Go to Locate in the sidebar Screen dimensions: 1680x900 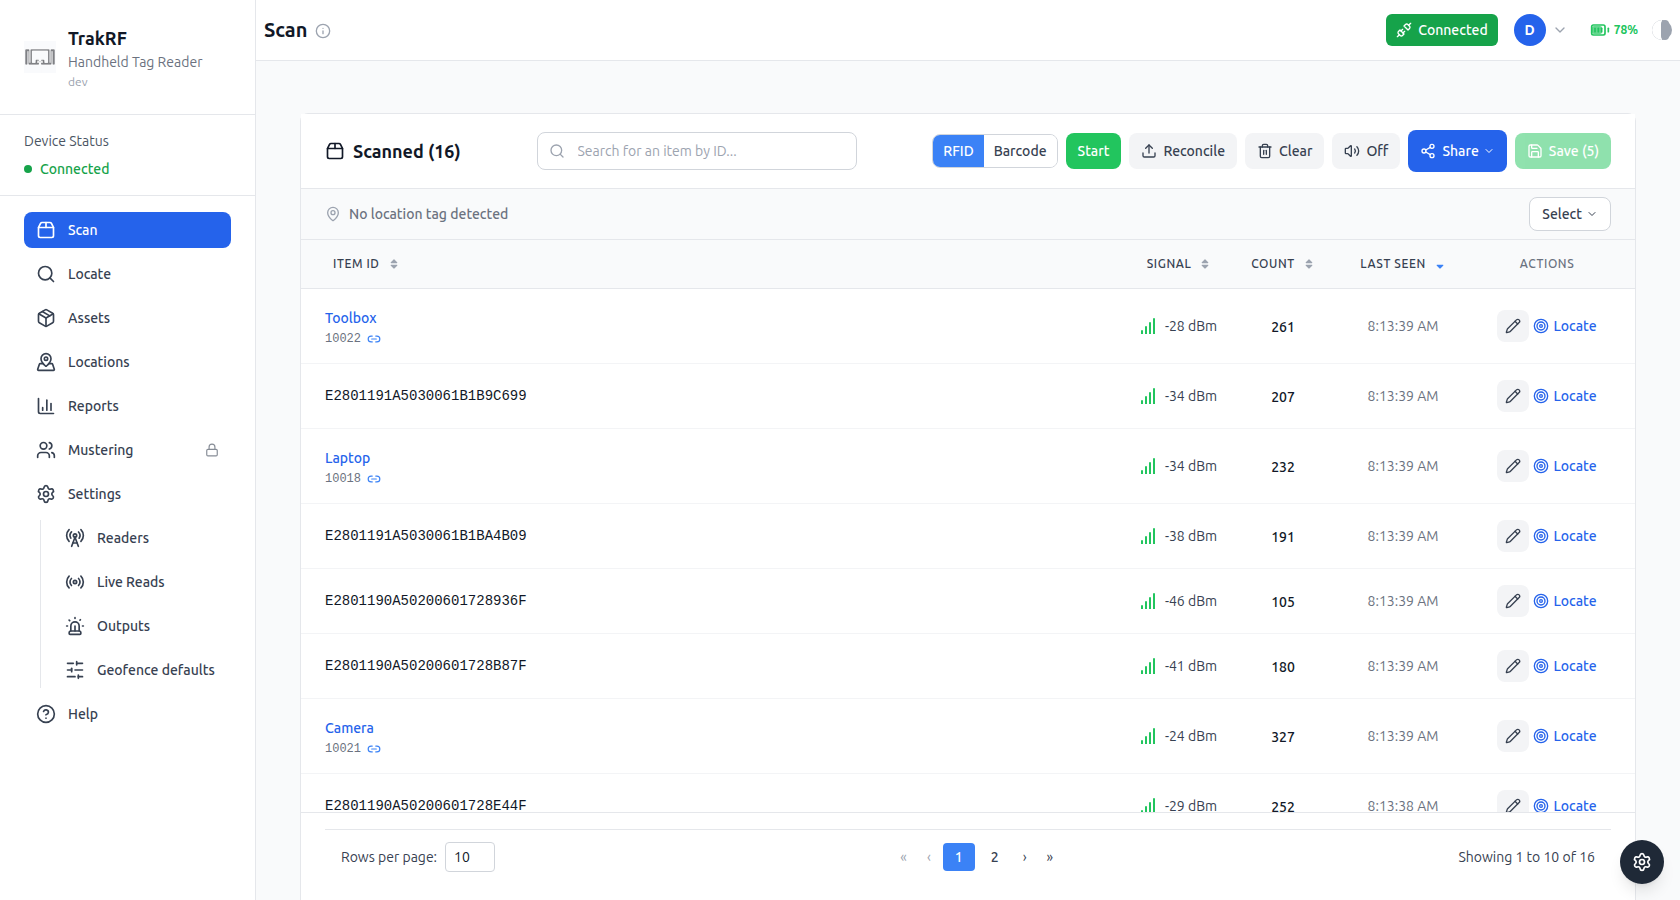(127, 274)
